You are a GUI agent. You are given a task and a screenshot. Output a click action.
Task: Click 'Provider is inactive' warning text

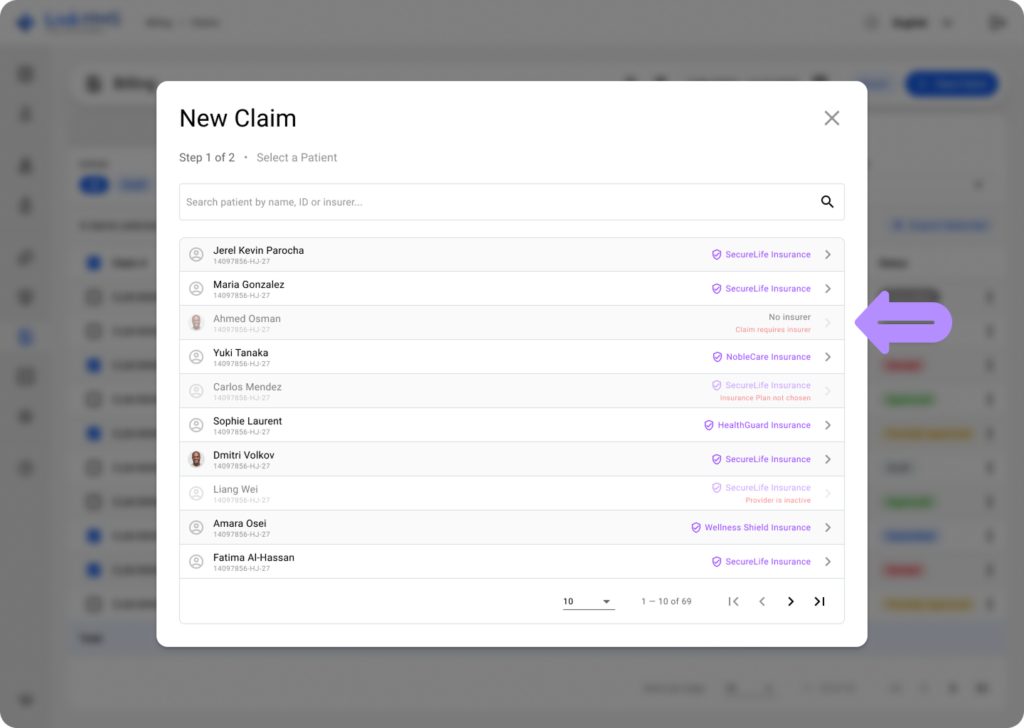778,500
